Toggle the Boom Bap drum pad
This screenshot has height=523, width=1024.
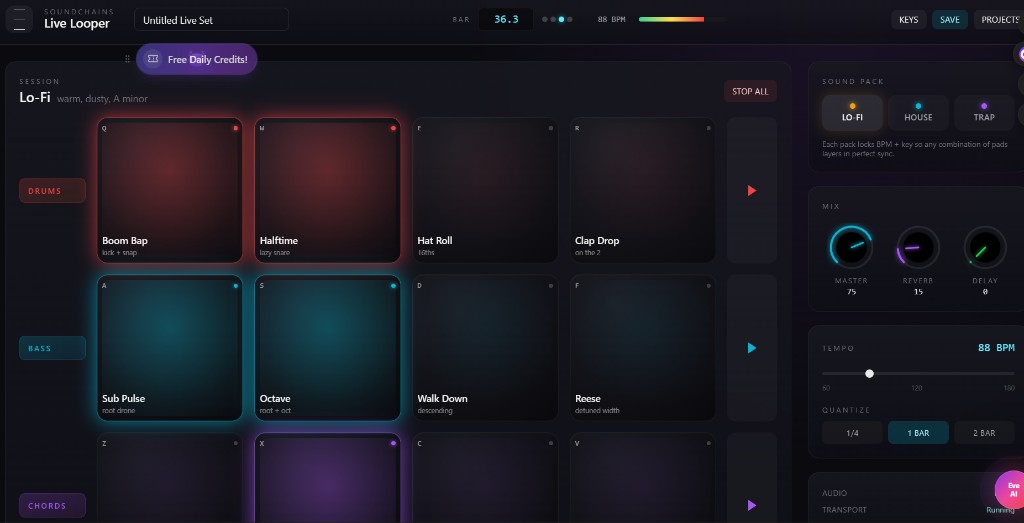pyautogui.click(x=170, y=191)
